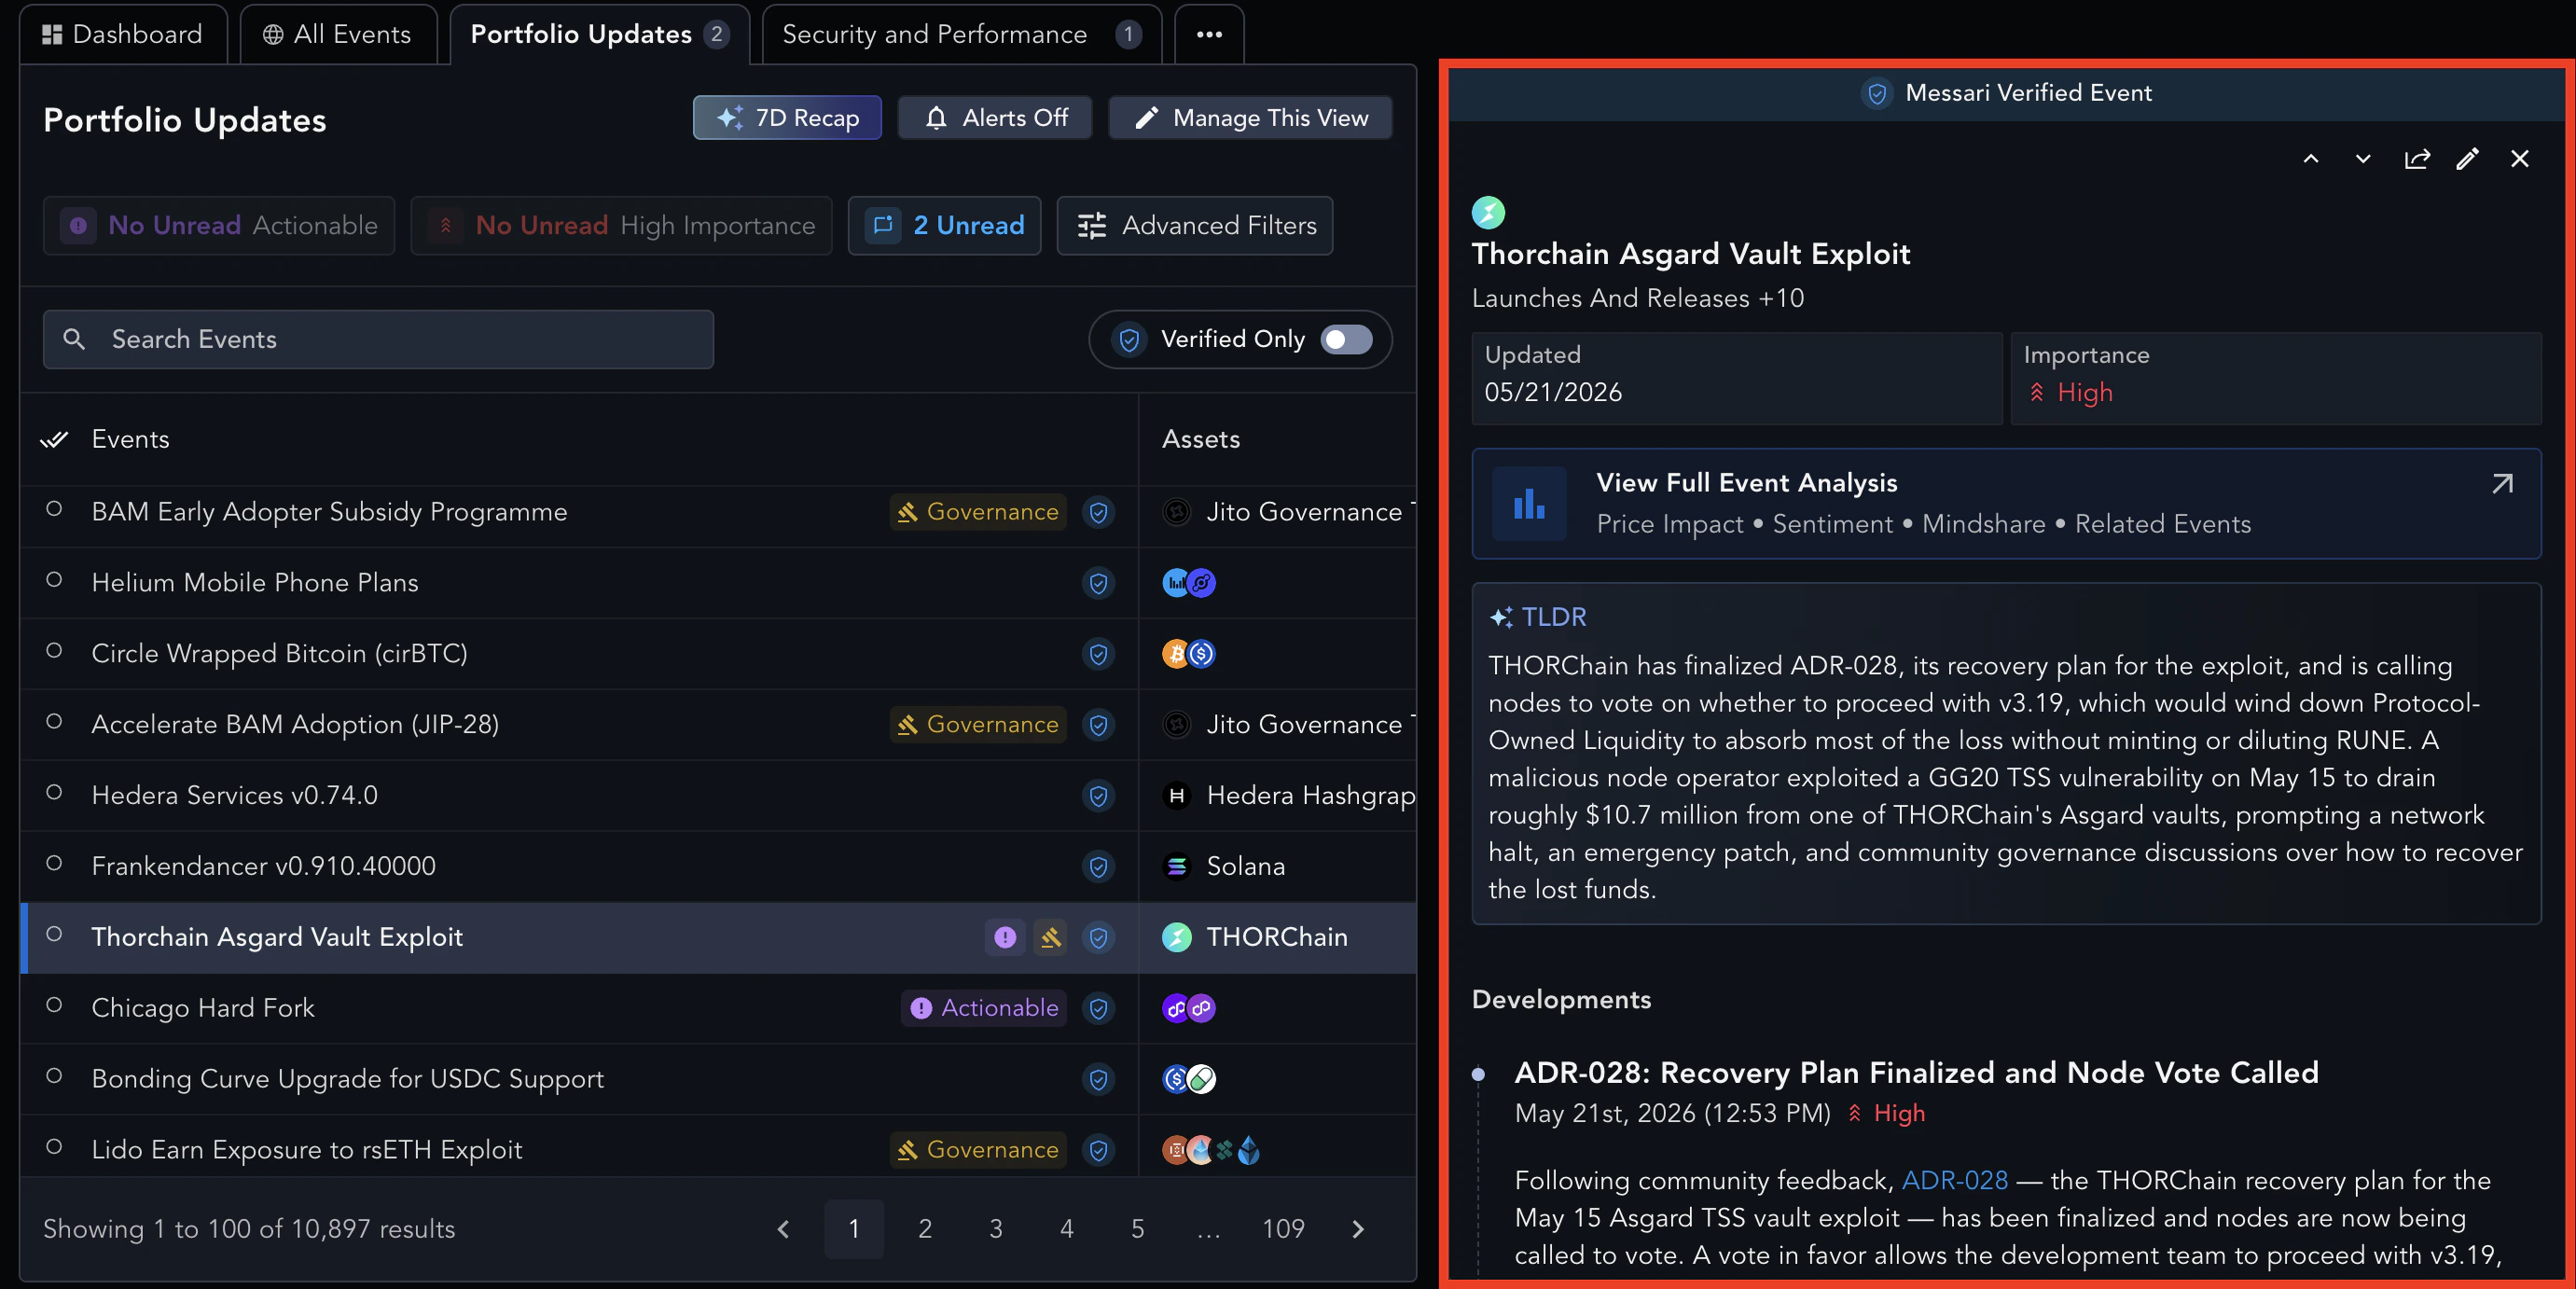Go to results page 2
Image resolution: width=2576 pixels, height=1289 pixels.
pyautogui.click(x=925, y=1229)
